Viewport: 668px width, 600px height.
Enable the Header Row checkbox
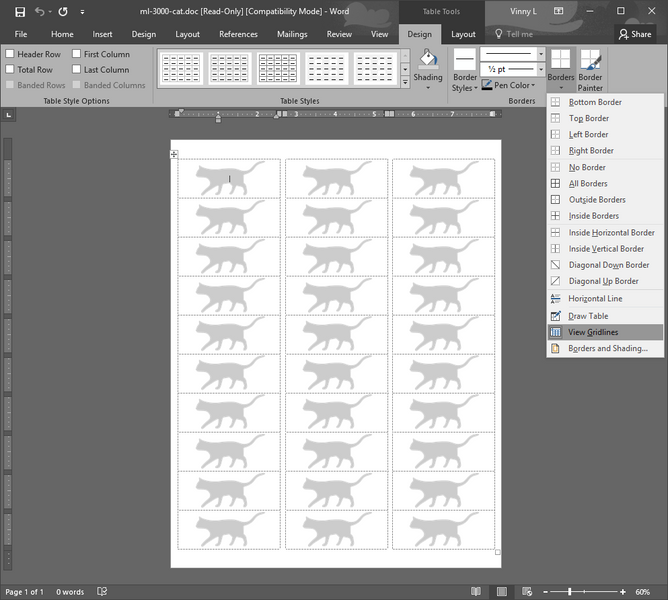click(x=10, y=54)
